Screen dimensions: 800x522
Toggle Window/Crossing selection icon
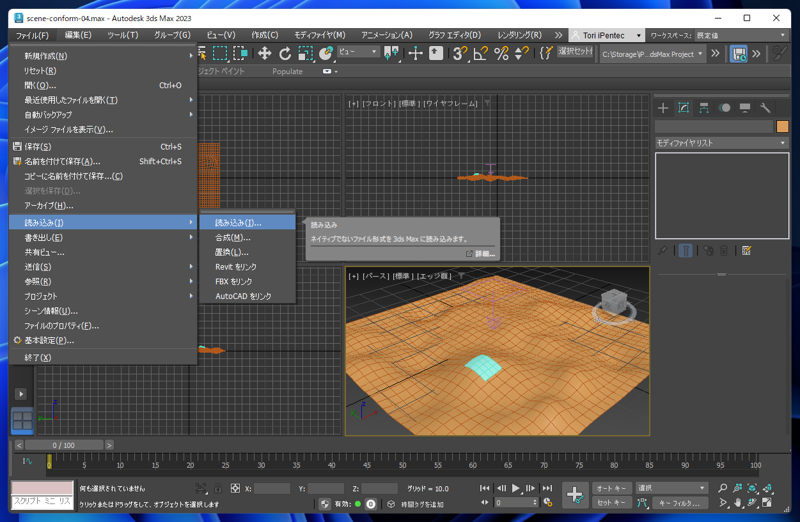pos(240,53)
